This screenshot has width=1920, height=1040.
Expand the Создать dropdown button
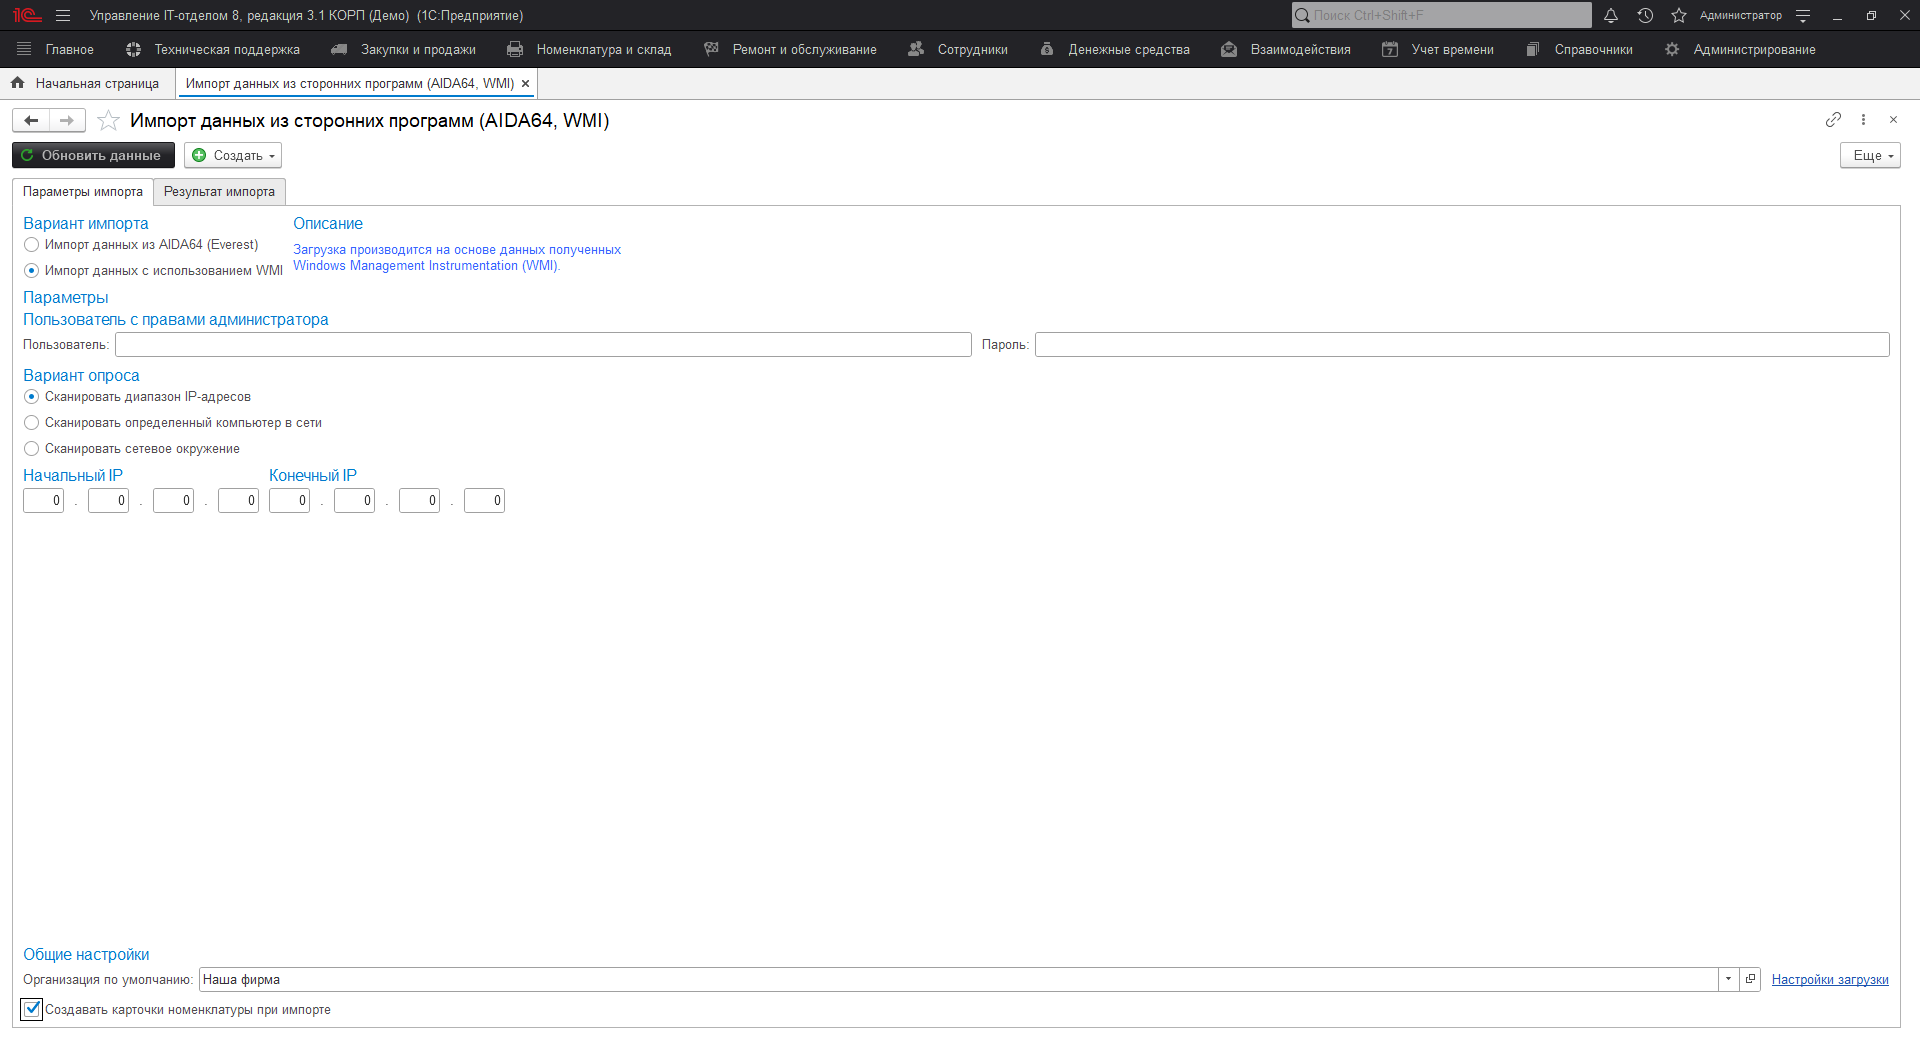(233, 156)
